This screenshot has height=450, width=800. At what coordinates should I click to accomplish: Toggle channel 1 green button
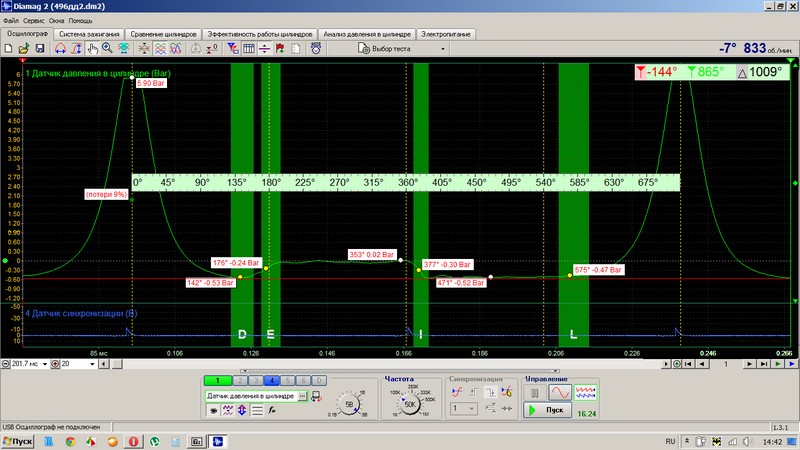point(217,381)
